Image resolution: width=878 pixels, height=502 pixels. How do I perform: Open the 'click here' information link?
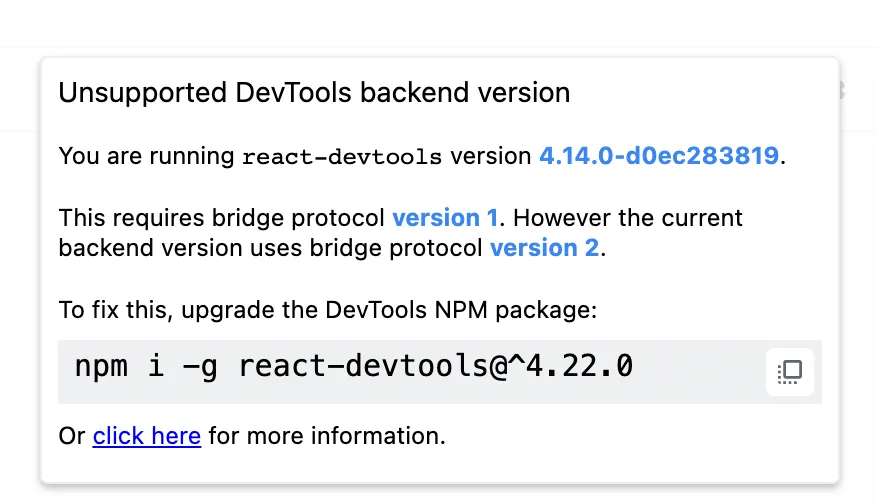pyautogui.click(x=147, y=436)
